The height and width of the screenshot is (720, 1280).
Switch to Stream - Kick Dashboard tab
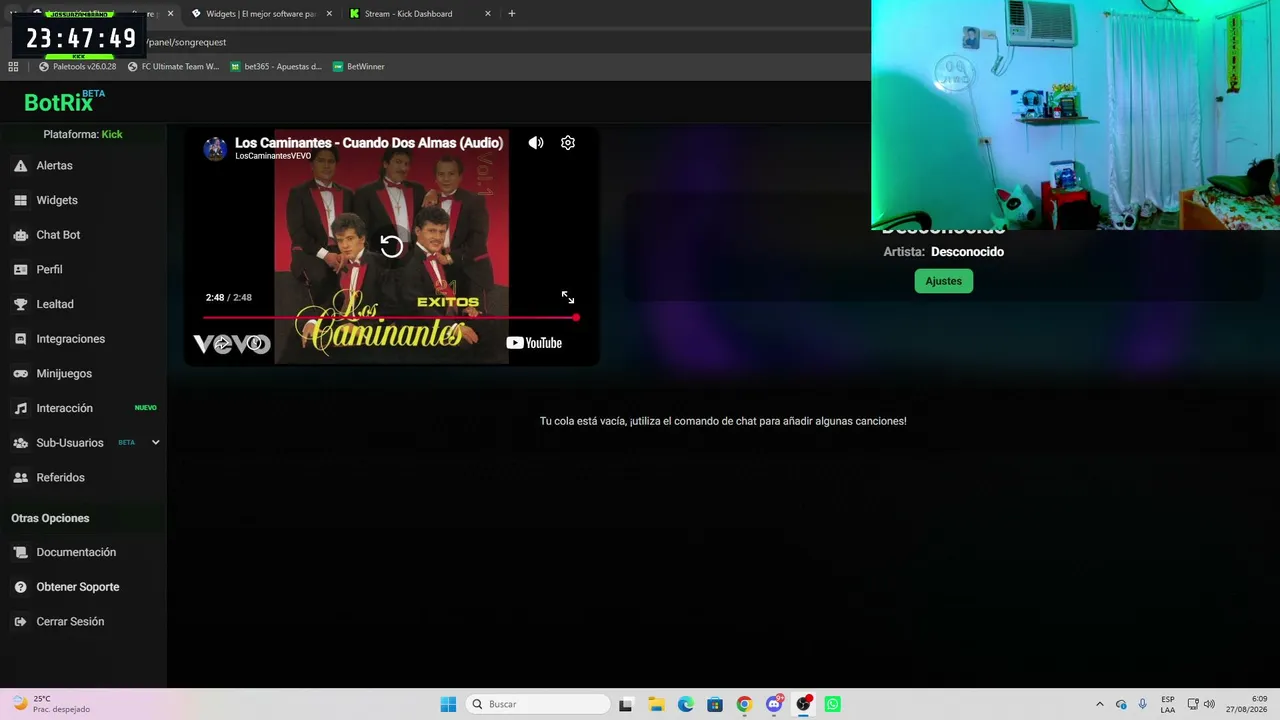click(x=420, y=14)
